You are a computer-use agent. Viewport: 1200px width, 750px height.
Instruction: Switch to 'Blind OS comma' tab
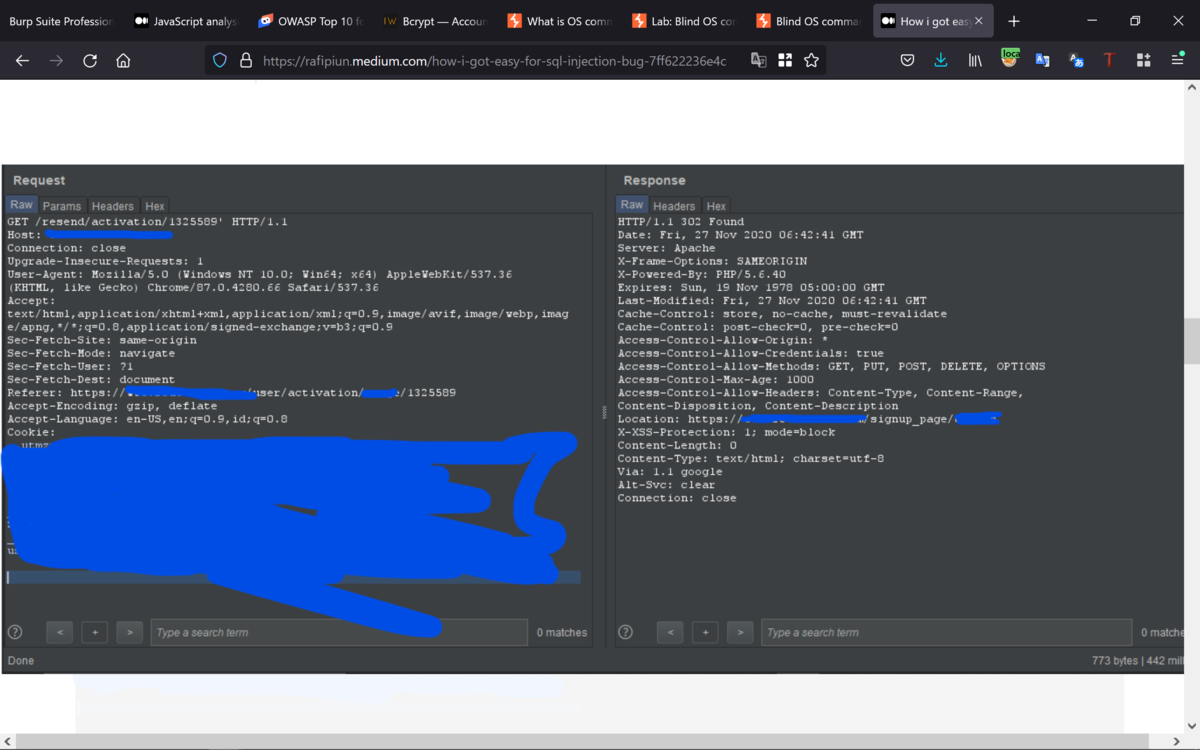[808, 21]
